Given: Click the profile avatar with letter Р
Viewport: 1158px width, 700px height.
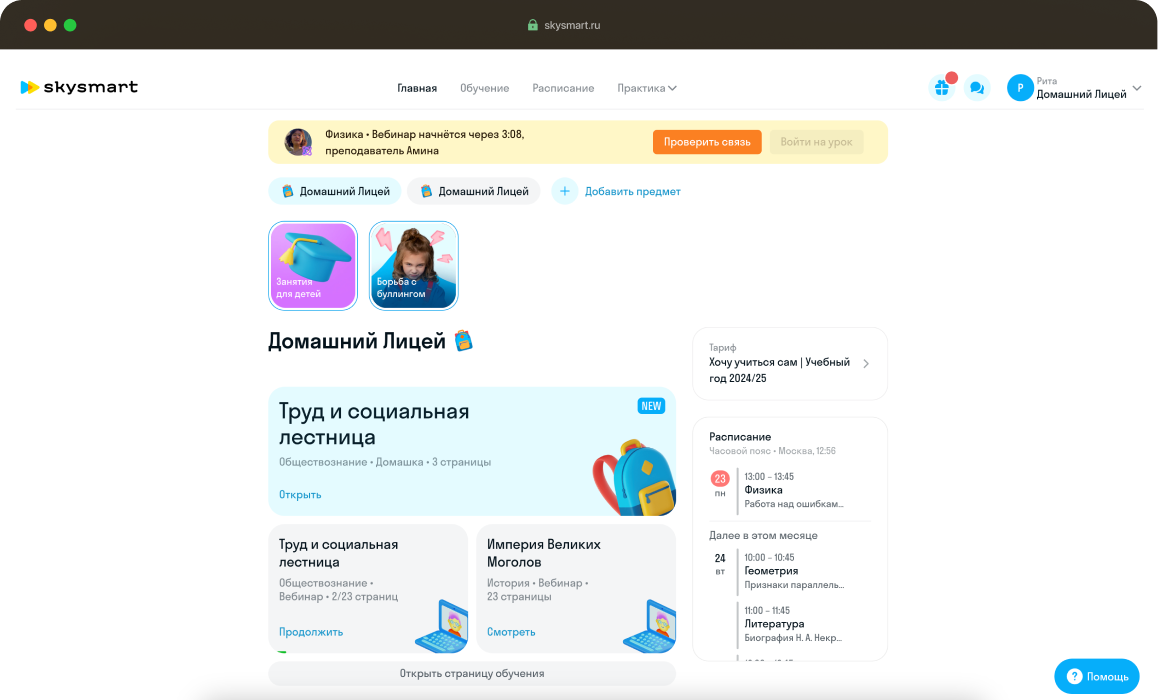Looking at the screenshot, I should point(1020,88).
